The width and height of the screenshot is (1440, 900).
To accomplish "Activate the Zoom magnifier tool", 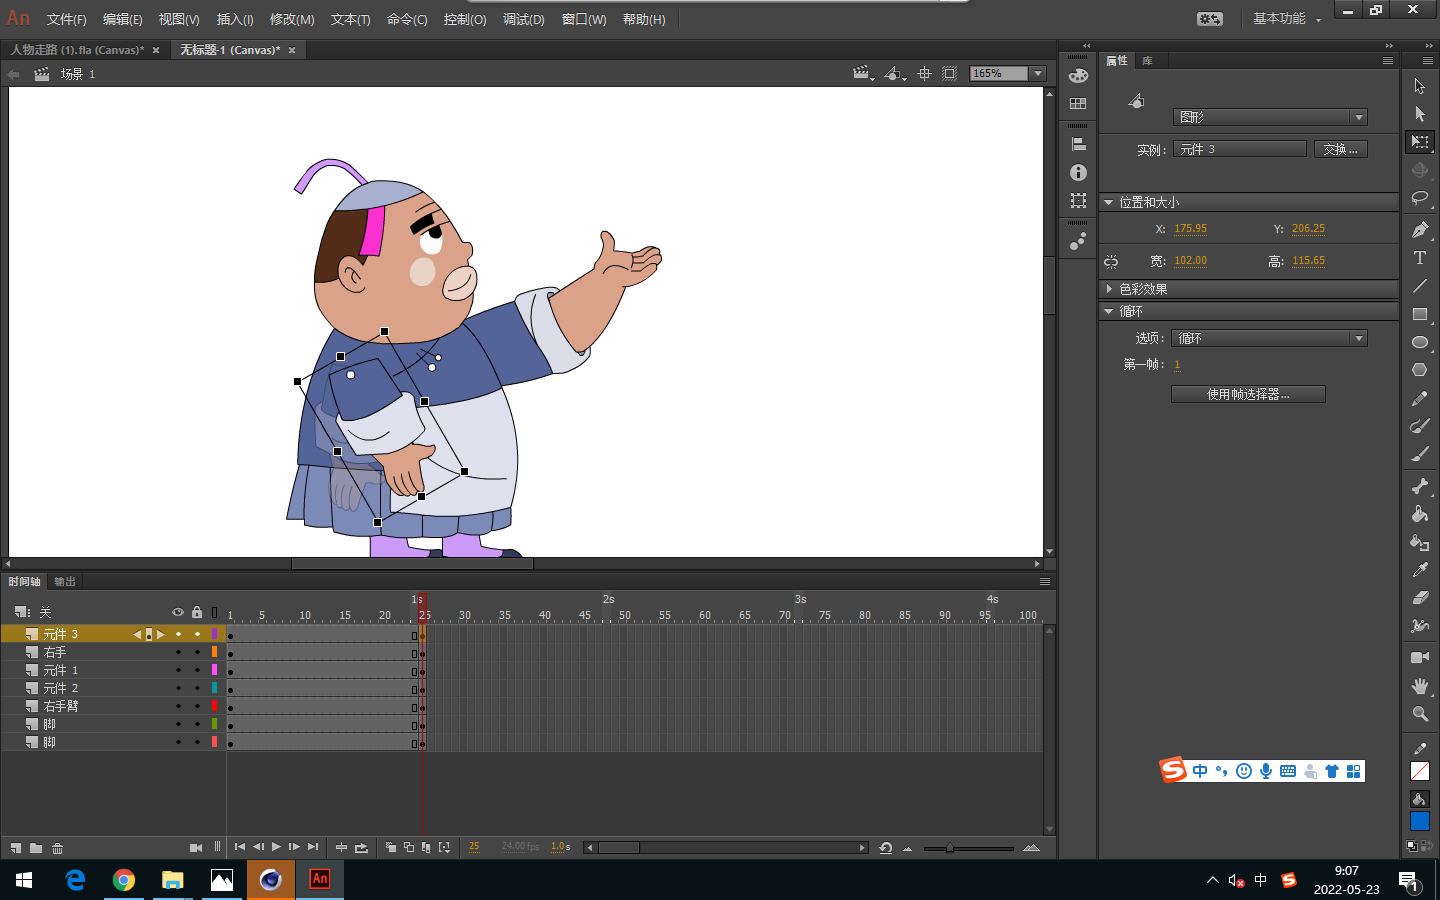I will click(1419, 714).
